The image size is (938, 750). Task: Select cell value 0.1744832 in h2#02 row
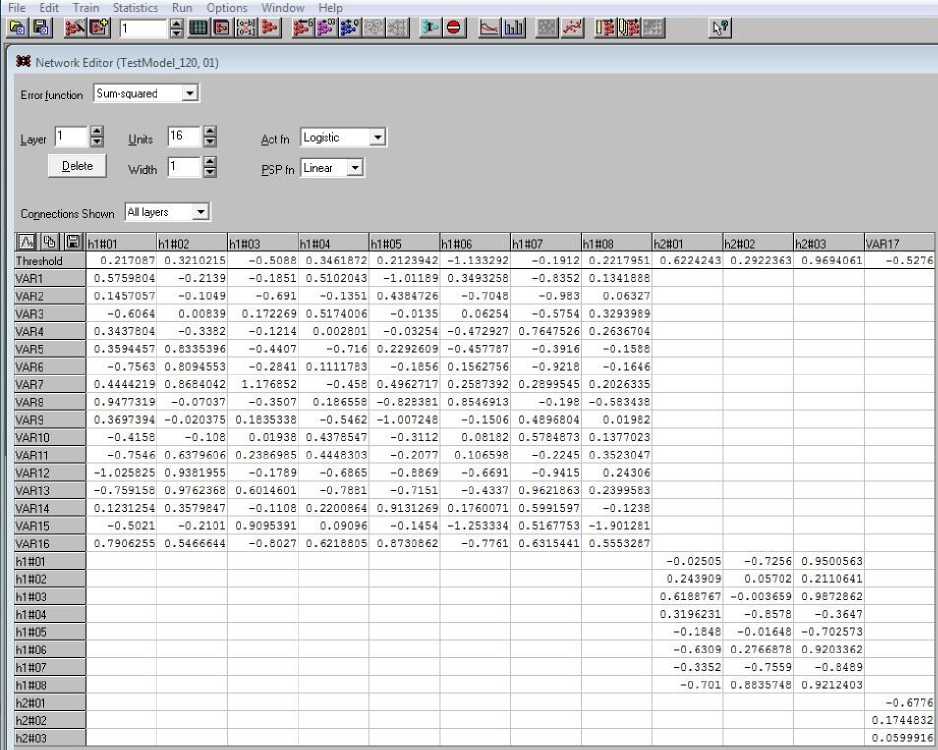[899, 720]
